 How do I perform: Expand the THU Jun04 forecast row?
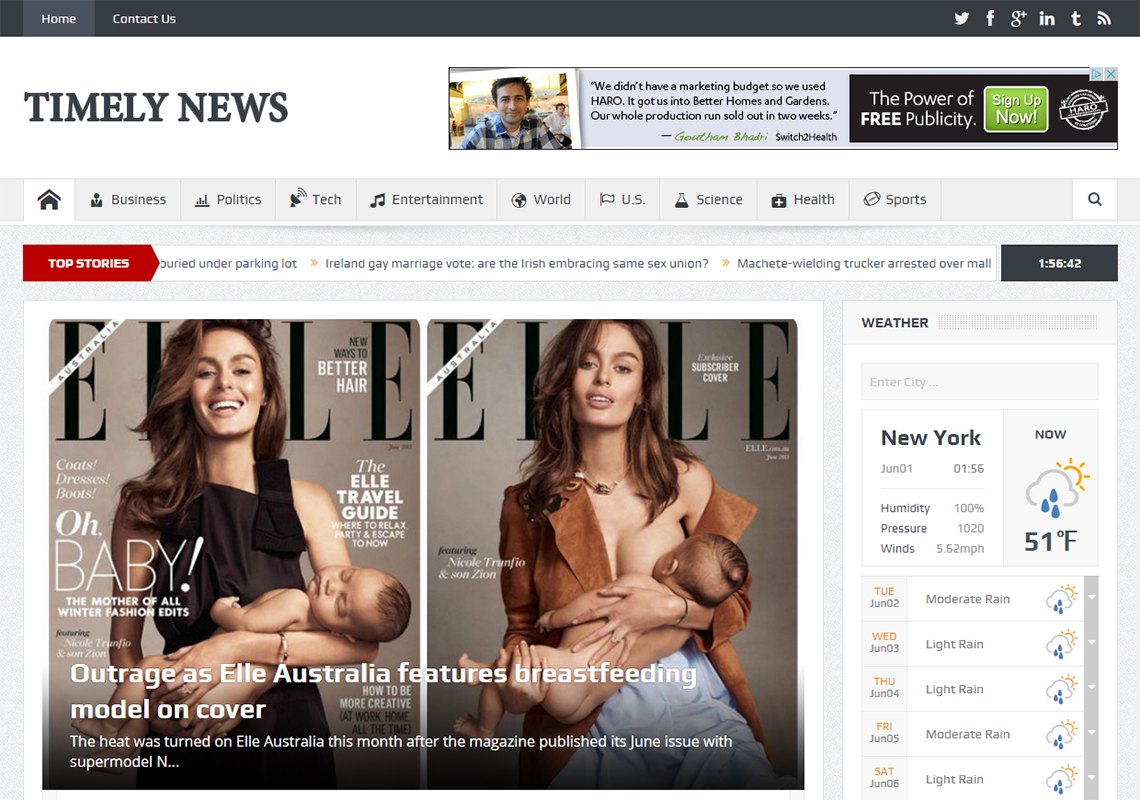click(1091, 689)
